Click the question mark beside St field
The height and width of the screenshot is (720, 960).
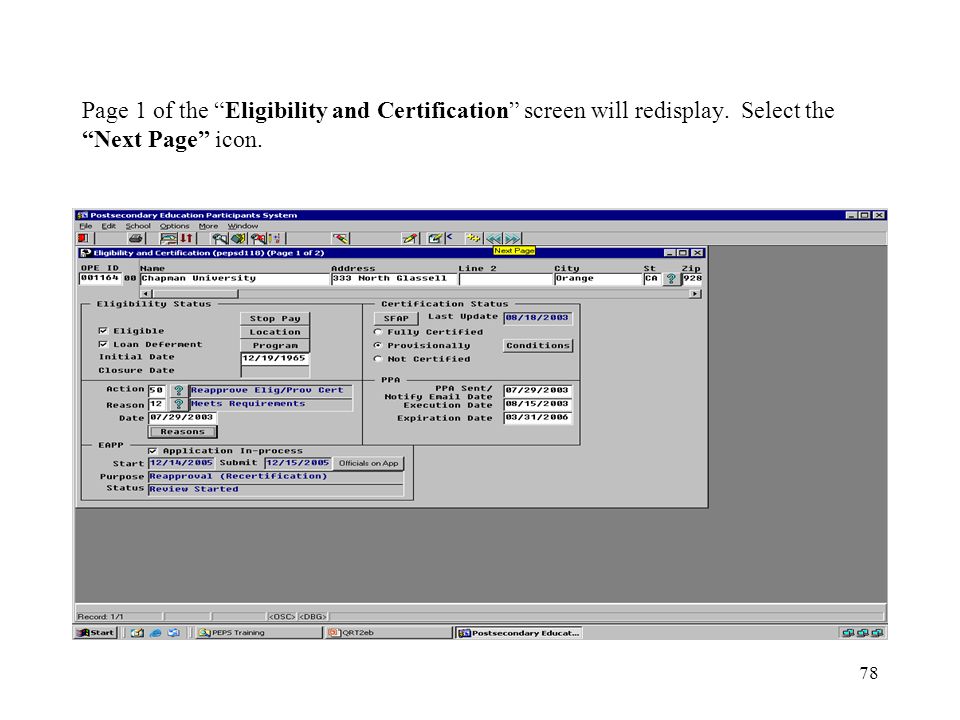(671, 279)
